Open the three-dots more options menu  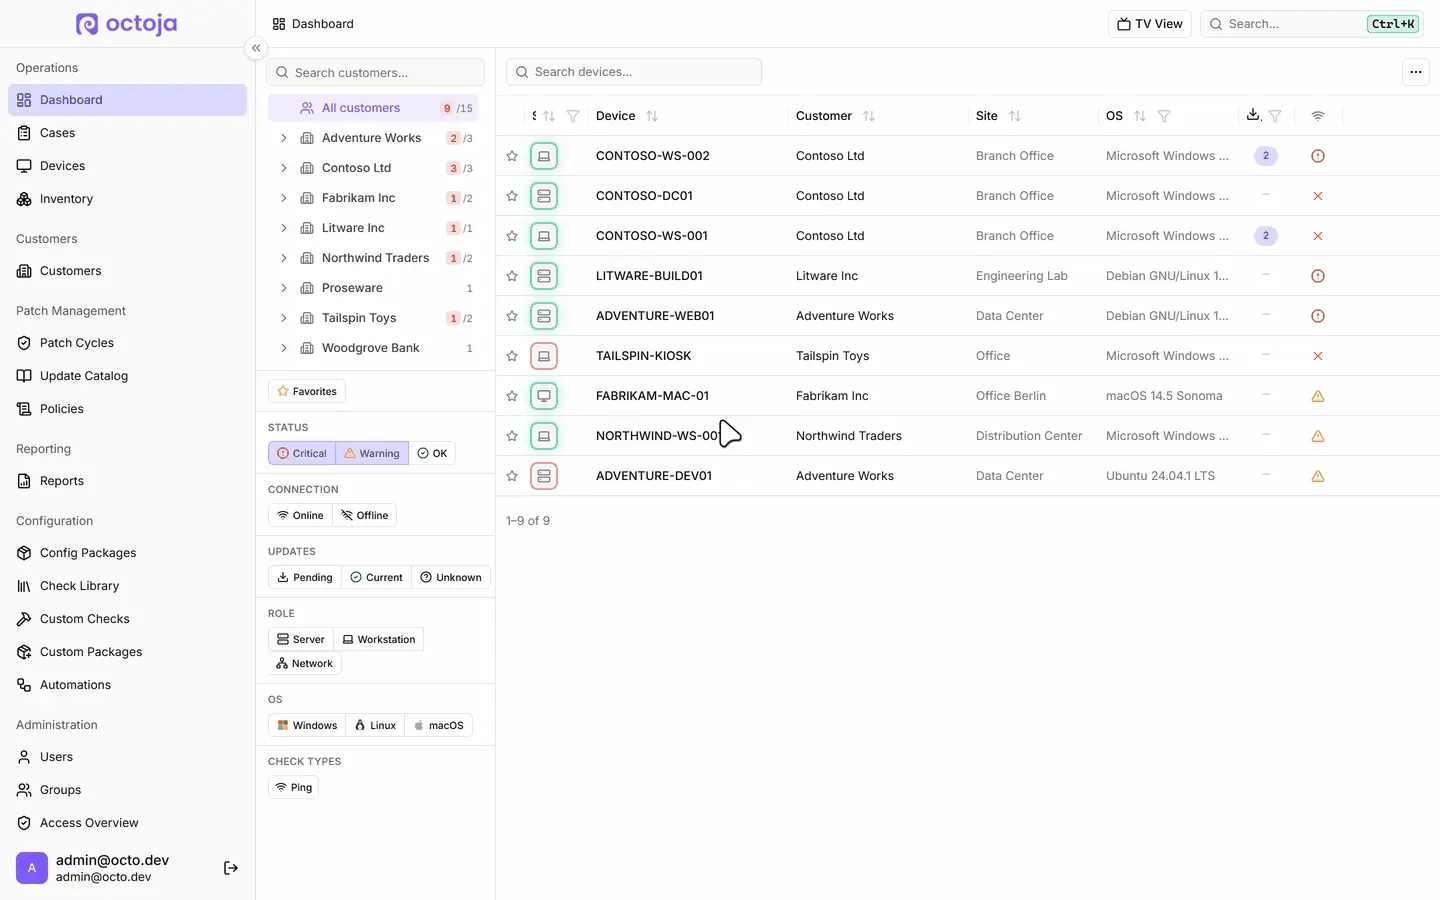tap(1415, 72)
